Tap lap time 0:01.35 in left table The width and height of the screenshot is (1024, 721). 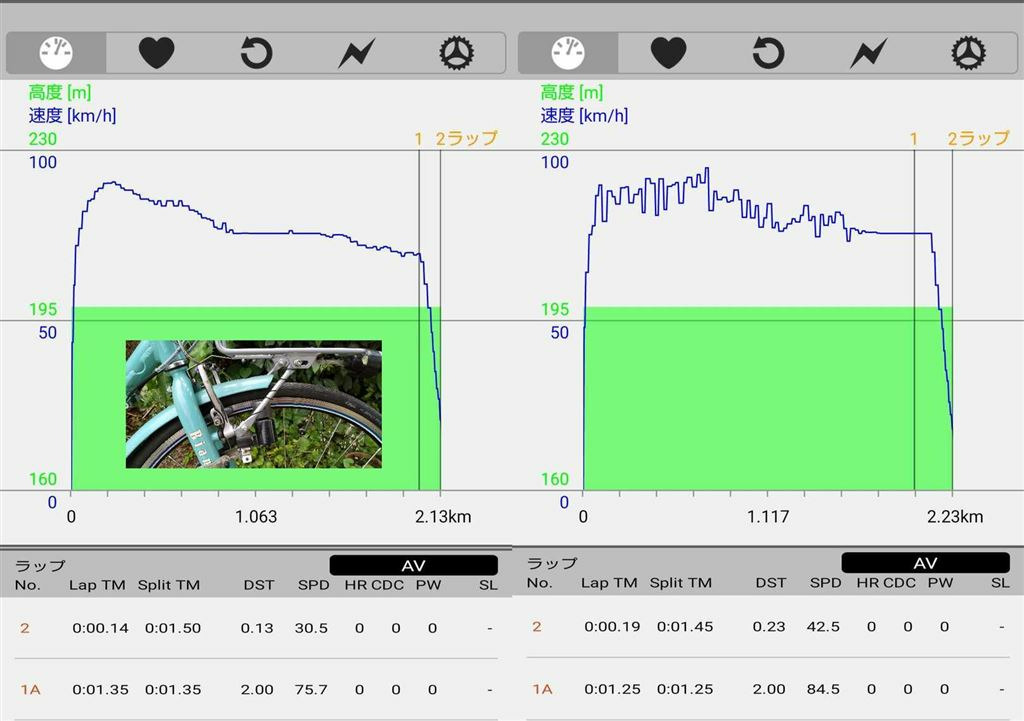click(101, 689)
